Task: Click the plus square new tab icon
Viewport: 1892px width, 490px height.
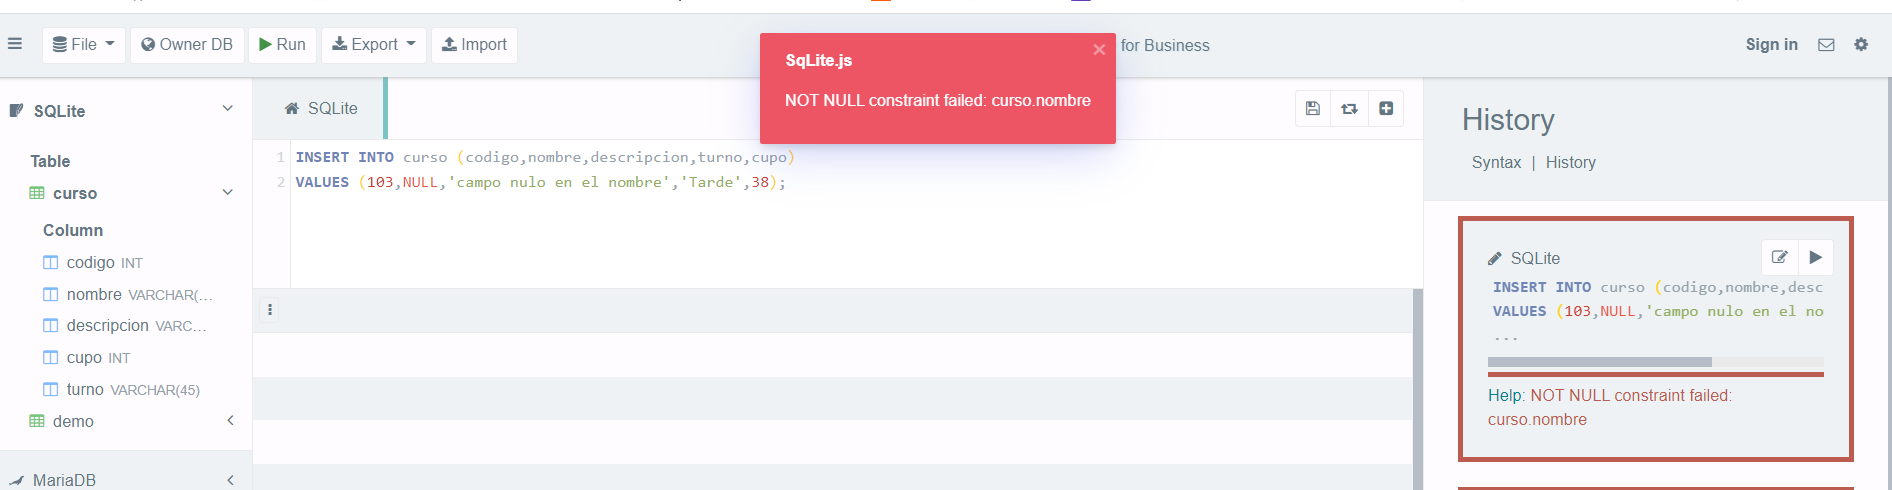Action: pyautogui.click(x=1386, y=109)
